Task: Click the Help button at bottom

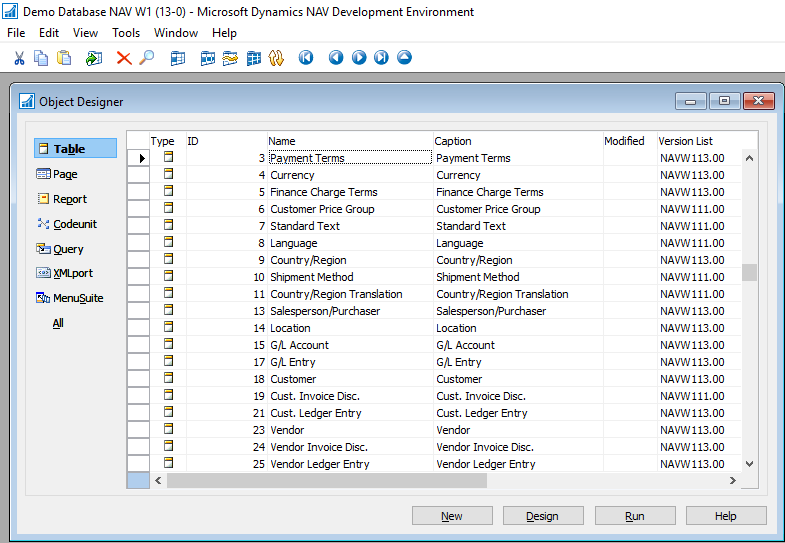Action: (726, 516)
